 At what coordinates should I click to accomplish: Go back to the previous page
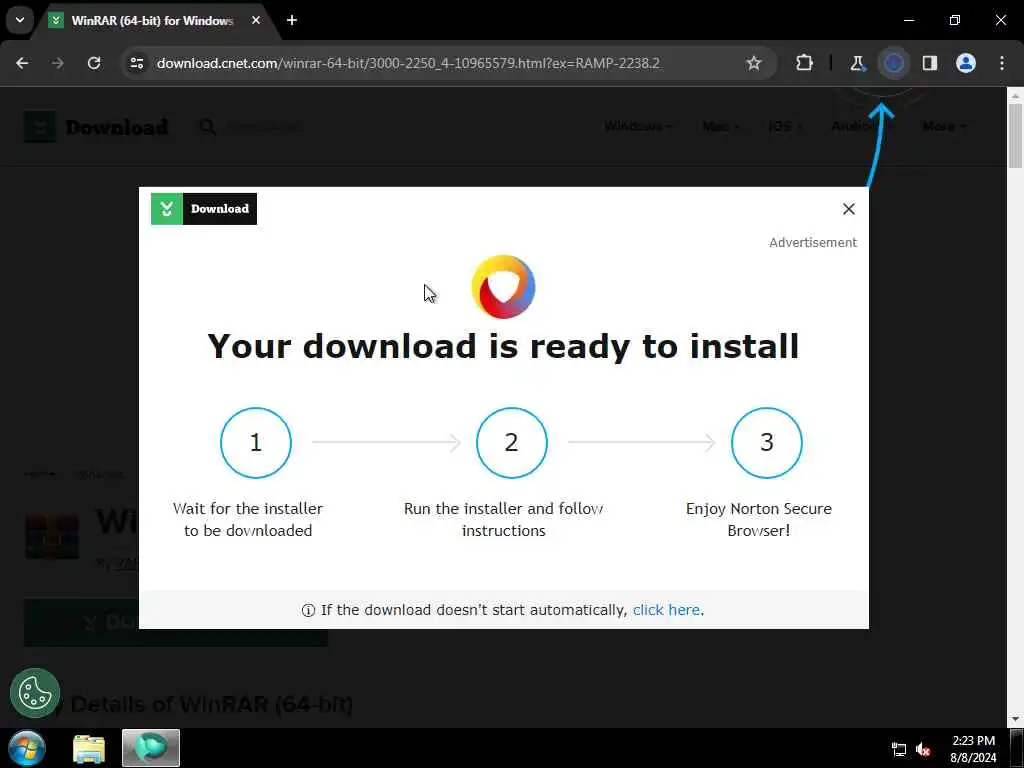click(x=22, y=63)
